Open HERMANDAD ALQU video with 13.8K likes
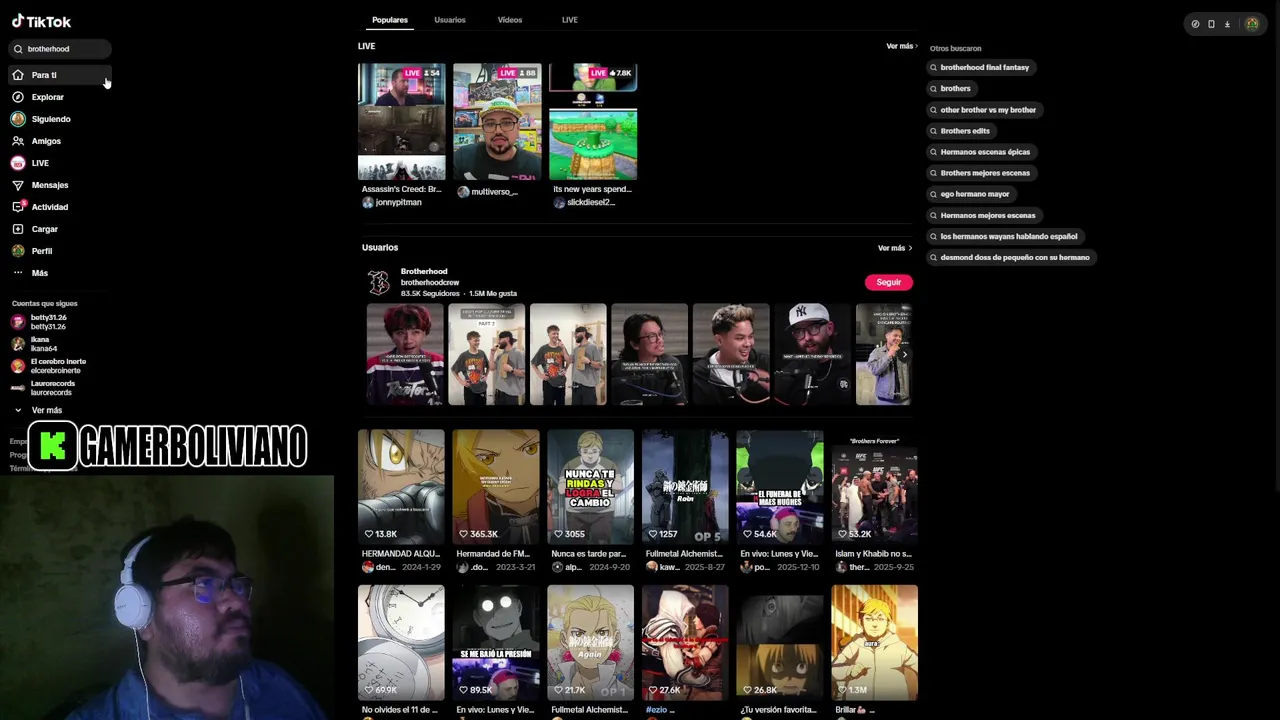 [401, 487]
